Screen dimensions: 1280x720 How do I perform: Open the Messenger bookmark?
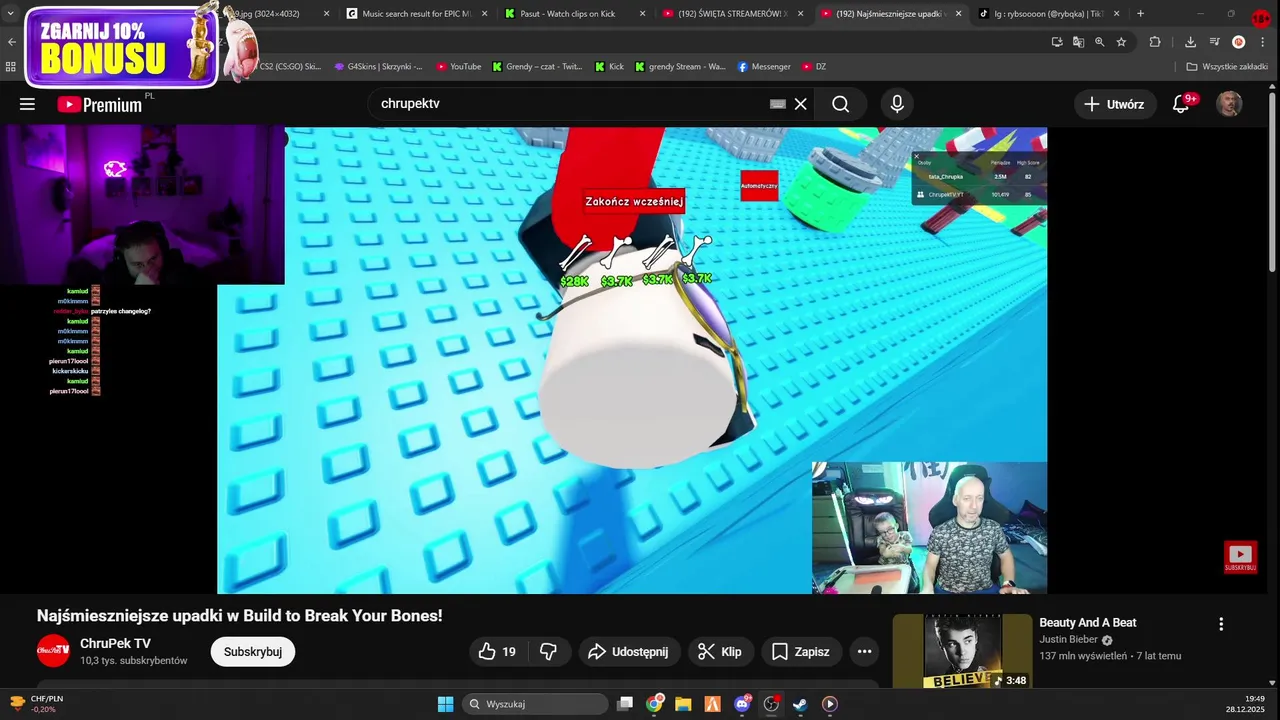[764, 67]
